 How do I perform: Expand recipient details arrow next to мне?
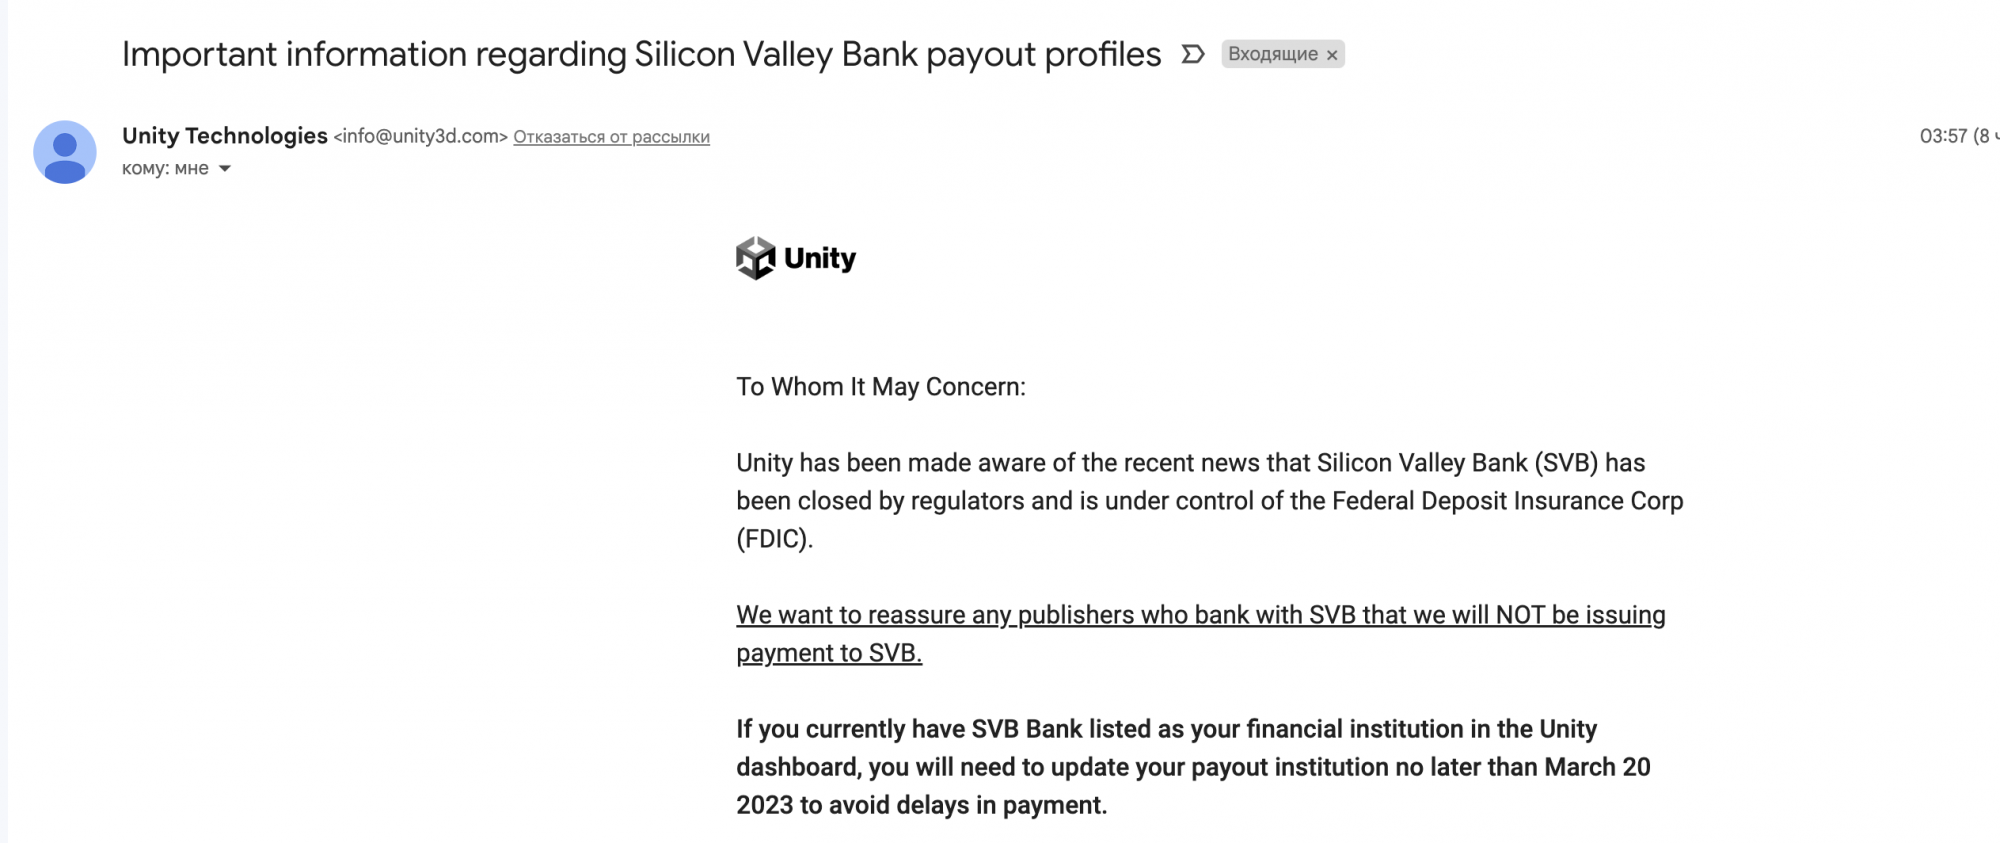click(x=225, y=169)
